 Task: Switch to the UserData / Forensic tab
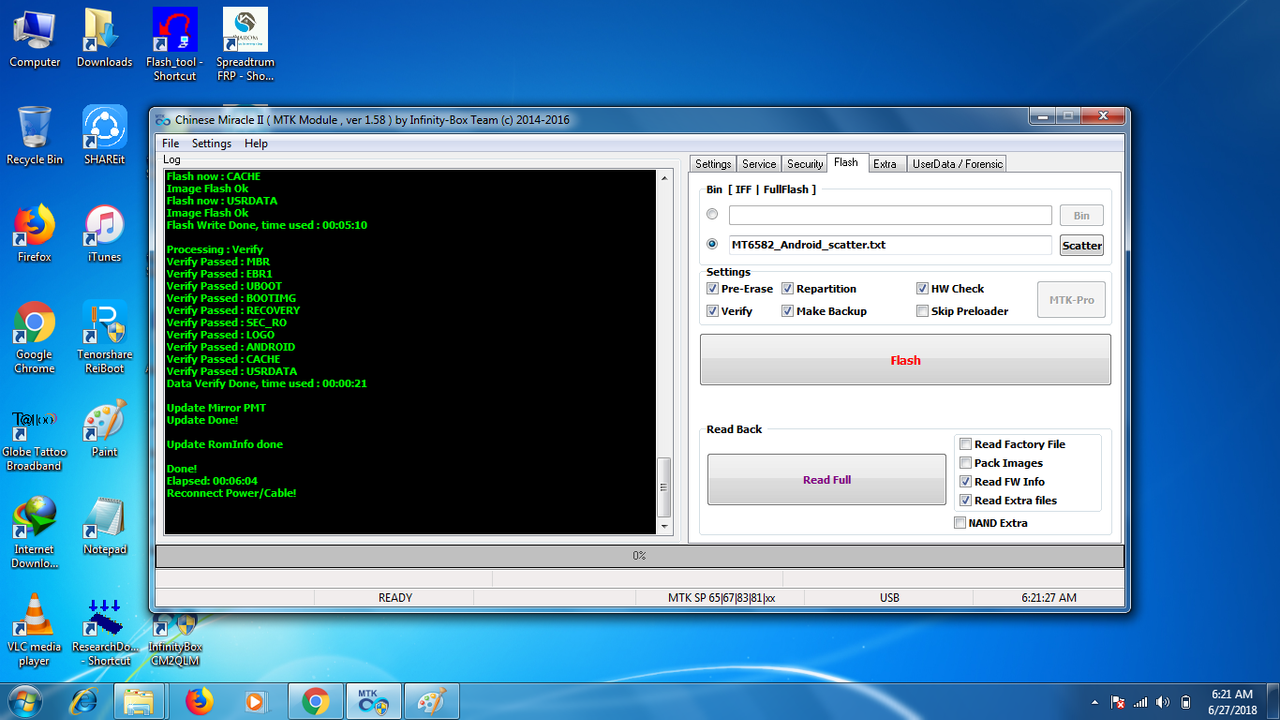tap(957, 164)
